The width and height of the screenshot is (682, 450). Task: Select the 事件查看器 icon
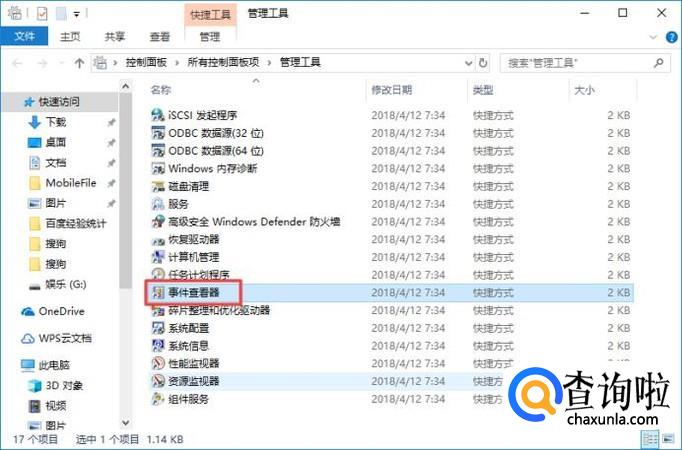coord(157,292)
